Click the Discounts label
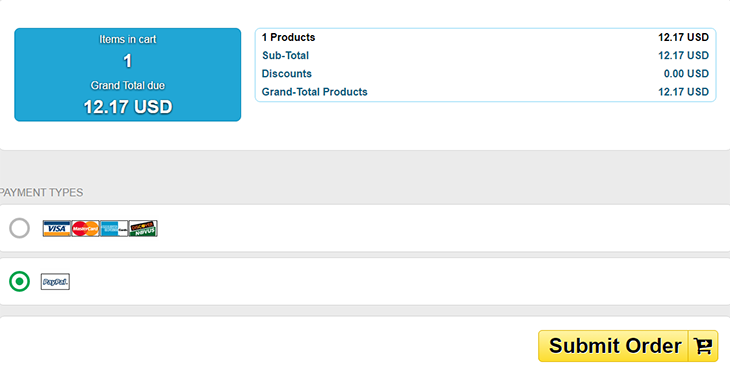This screenshot has width=730, height=373. (x=286, y=74)
